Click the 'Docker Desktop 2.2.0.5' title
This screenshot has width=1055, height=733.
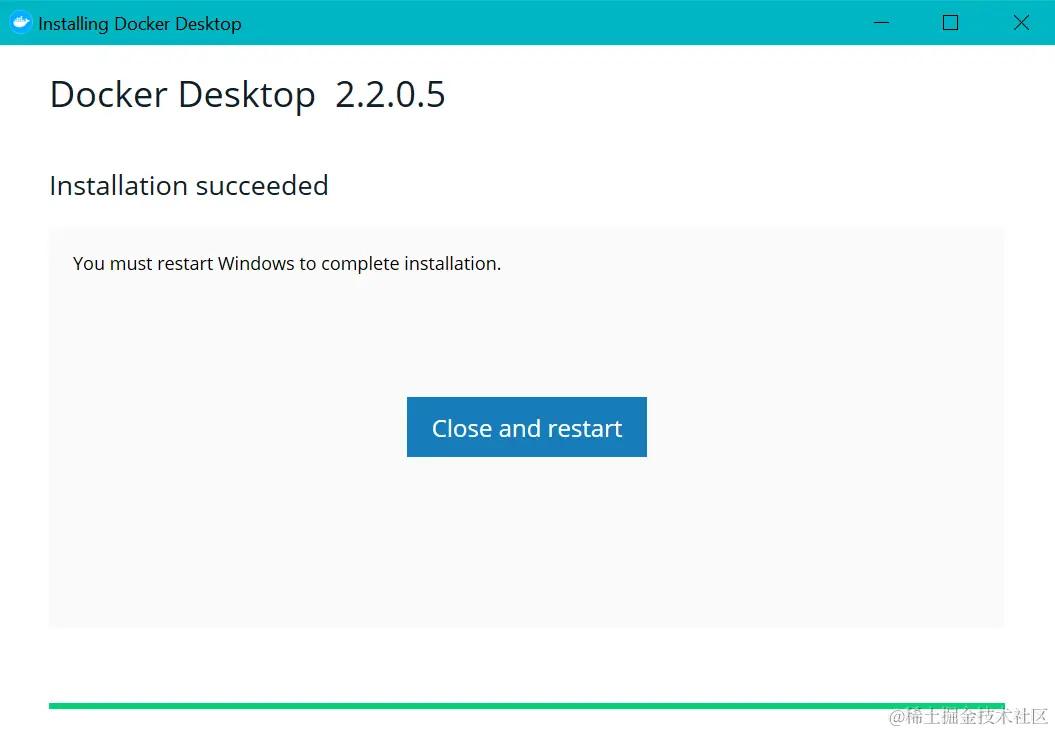pyautogui.click(x=248, y=94)
